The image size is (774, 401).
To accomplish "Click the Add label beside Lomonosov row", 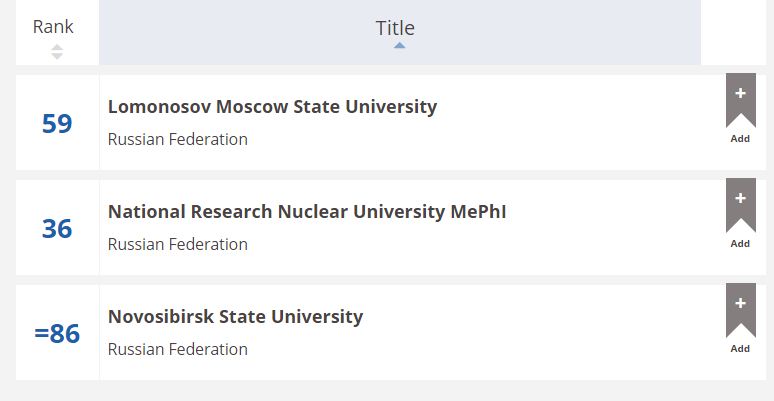I will click(x=740, y=139).
